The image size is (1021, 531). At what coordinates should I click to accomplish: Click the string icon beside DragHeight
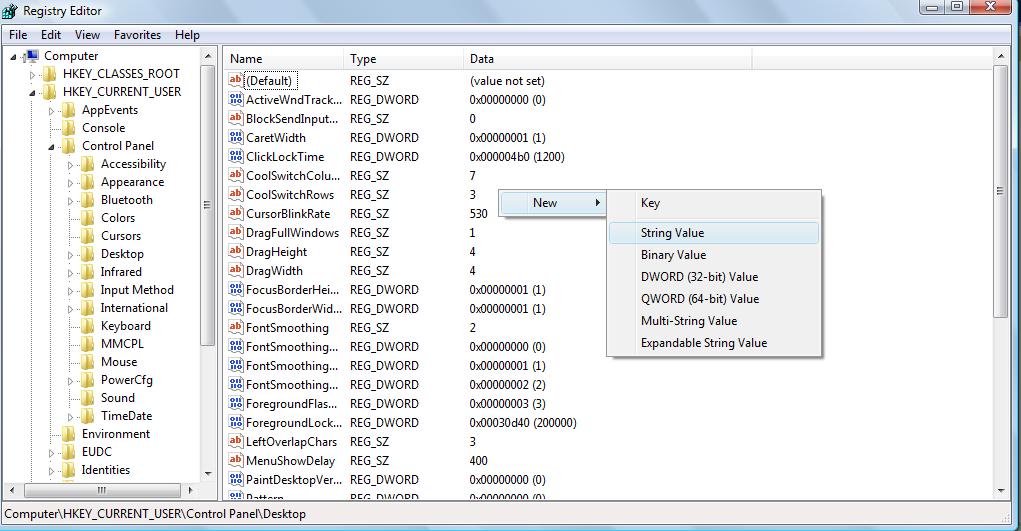[x=236, y=251]
